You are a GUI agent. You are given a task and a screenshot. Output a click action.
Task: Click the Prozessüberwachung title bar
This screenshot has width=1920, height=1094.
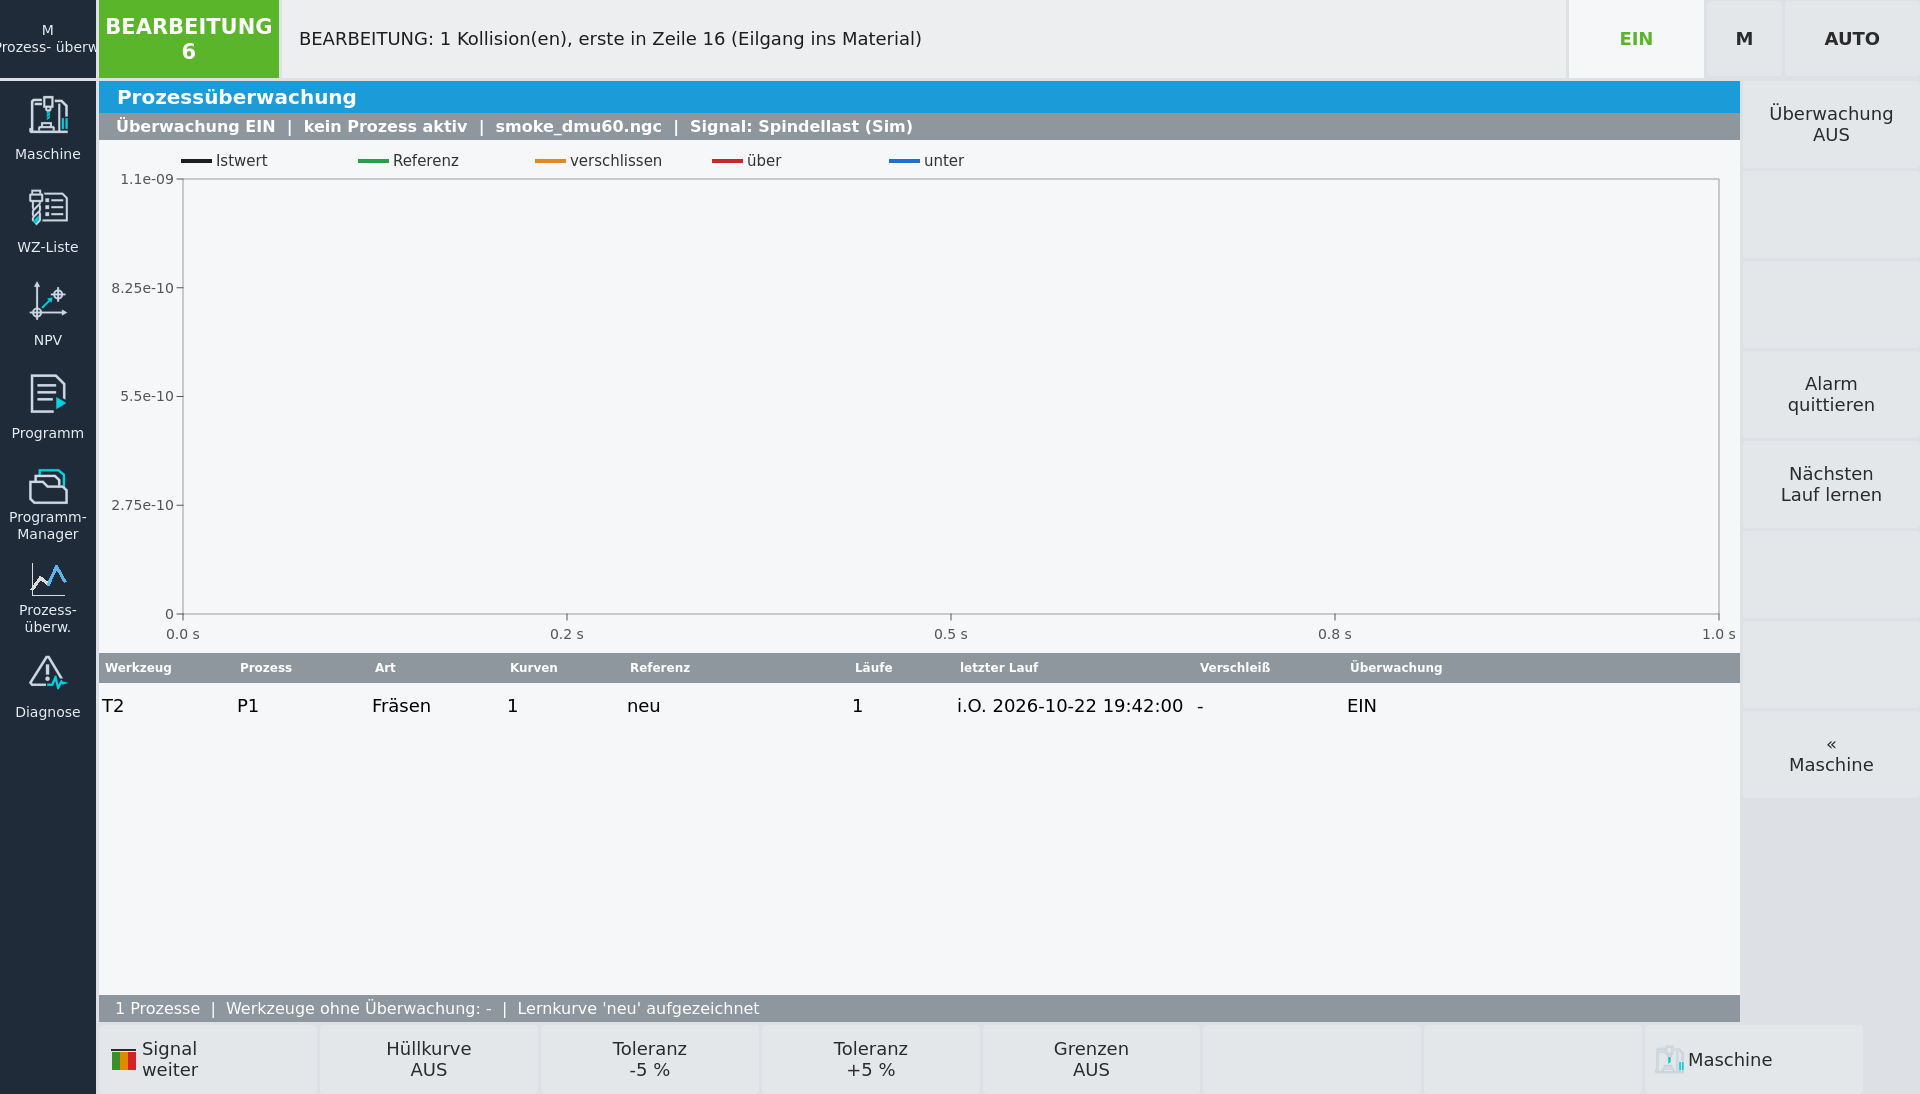919,97
